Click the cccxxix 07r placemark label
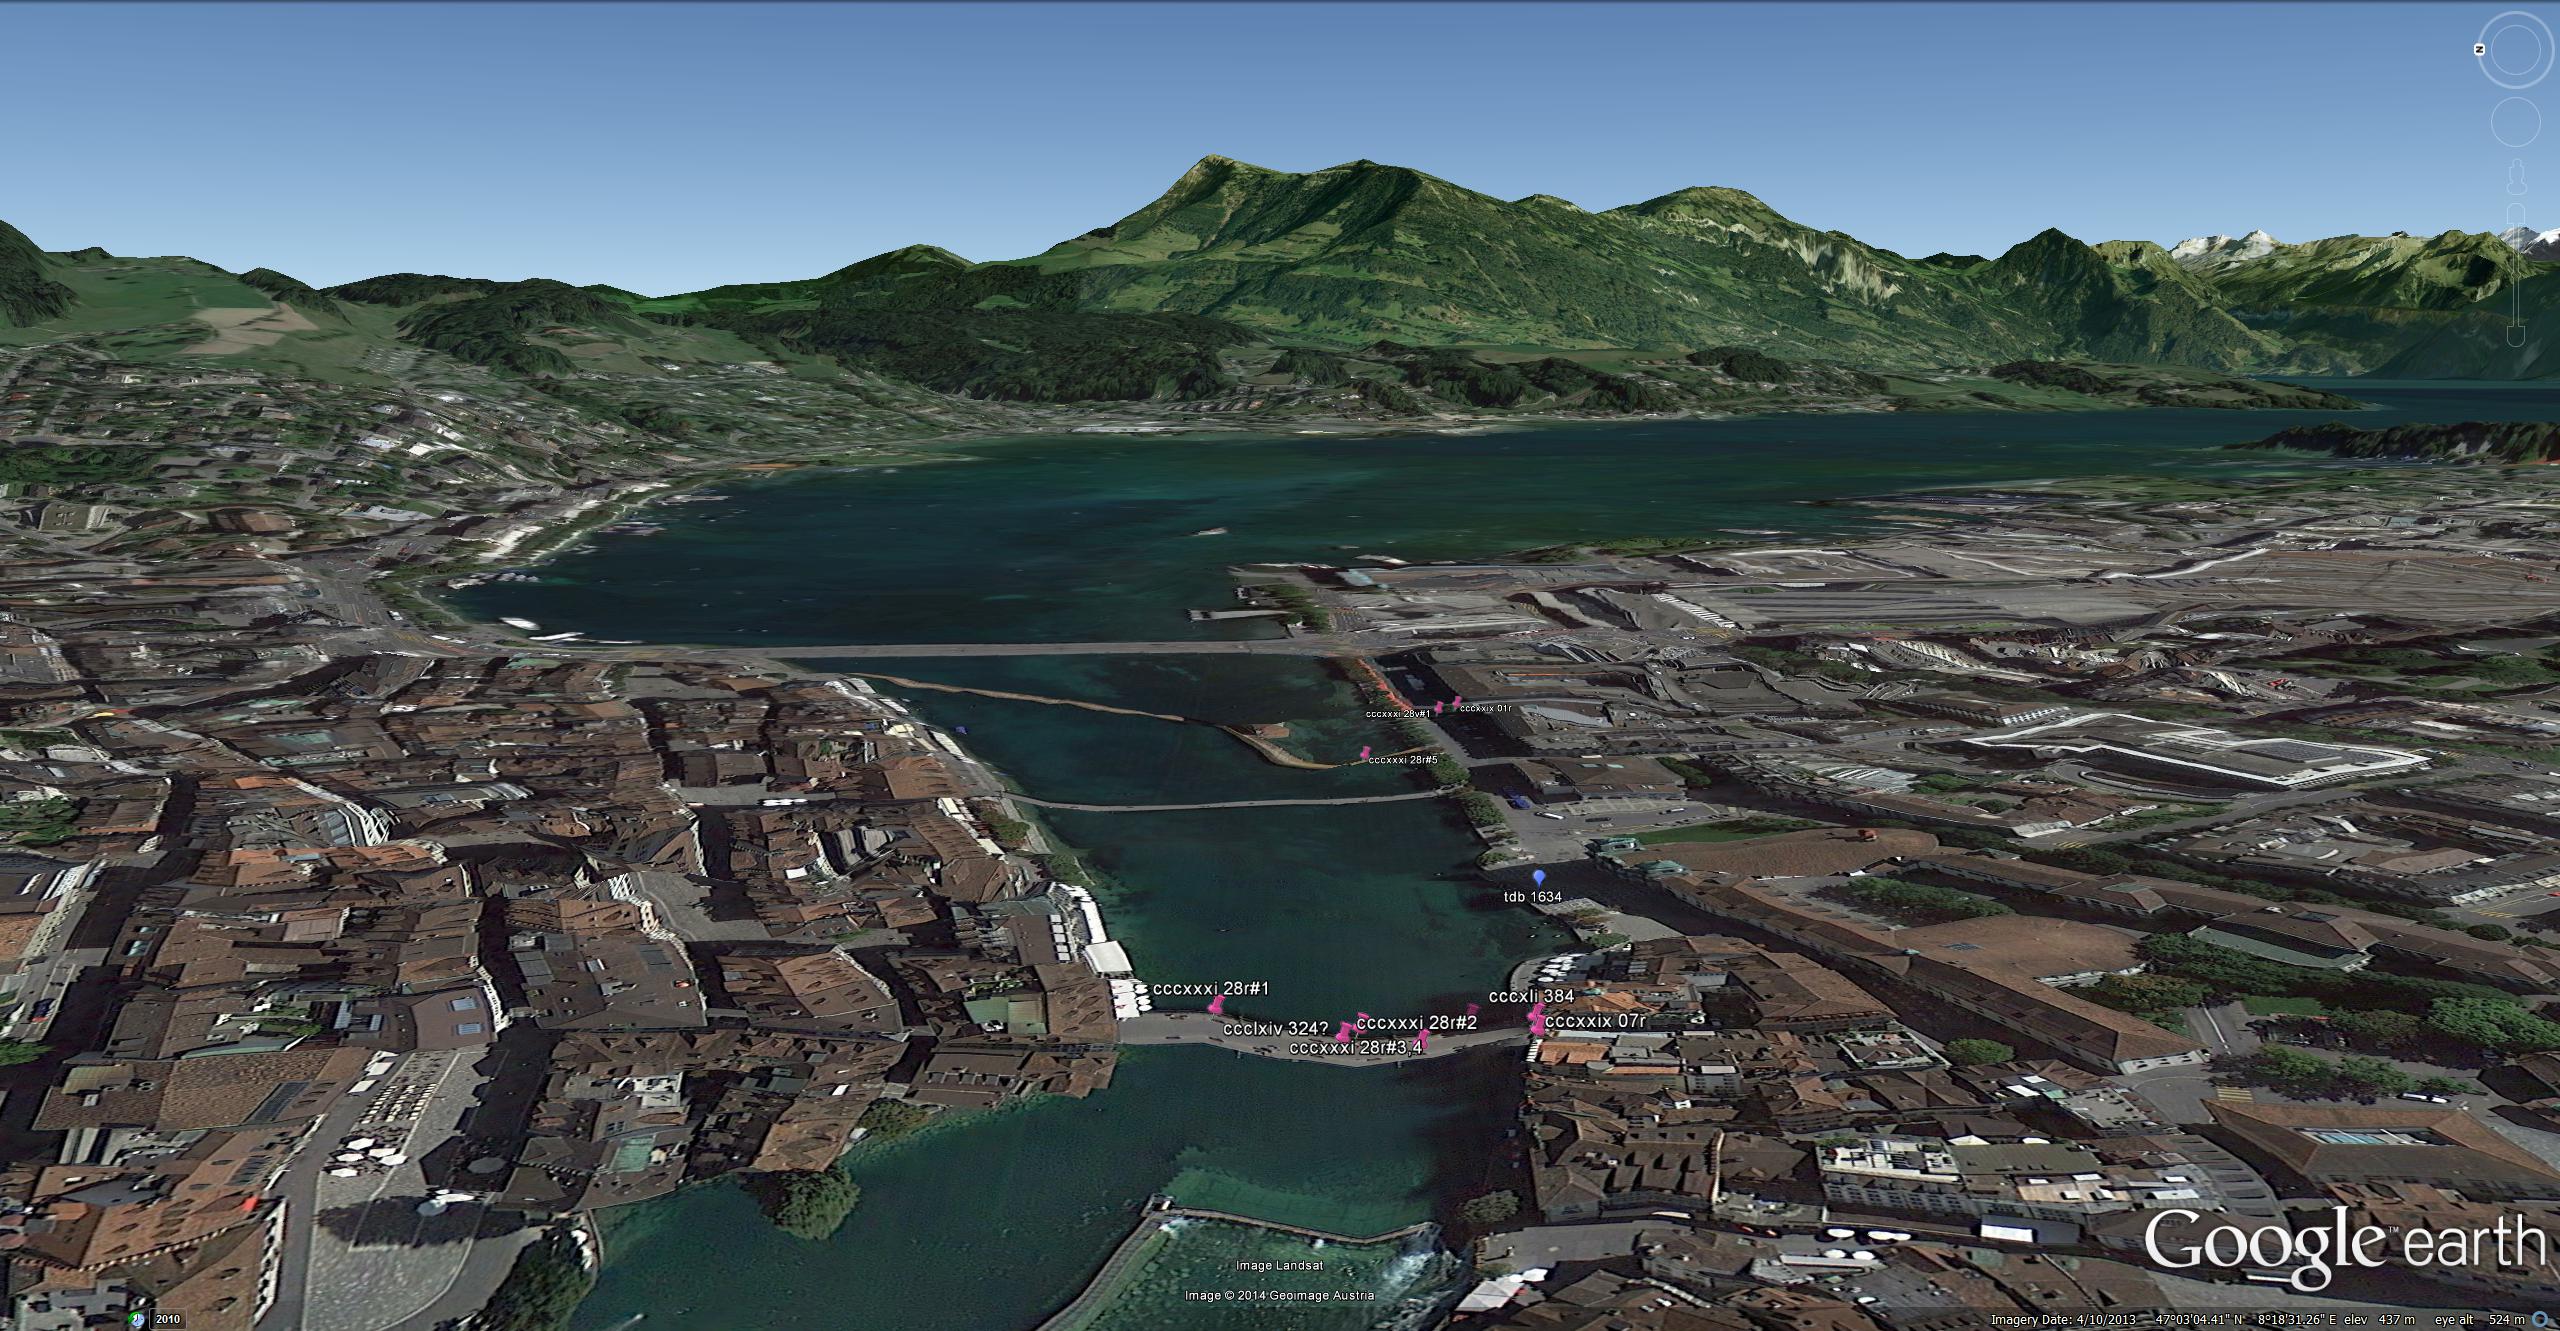The width and height of the screenshot is (2560, 1331). [1595, 1021]
